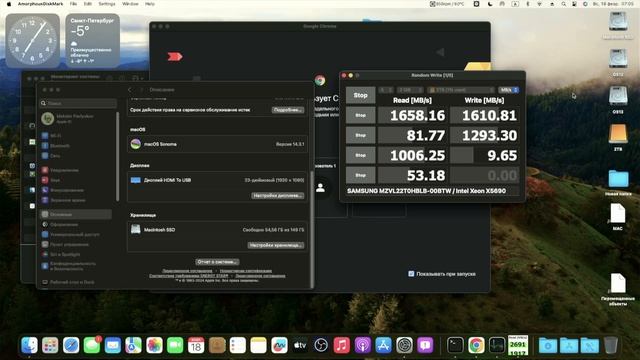Click the macOS Sonoma row
Image resolution: width=640 pixels, height=360 pixels.
pos(217,144)
